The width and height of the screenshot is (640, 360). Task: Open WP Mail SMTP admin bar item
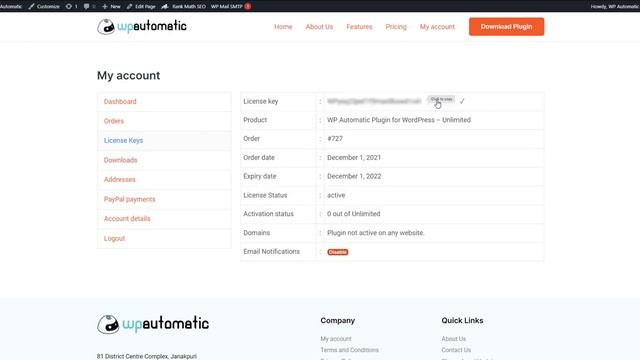(x=231, y=6)
